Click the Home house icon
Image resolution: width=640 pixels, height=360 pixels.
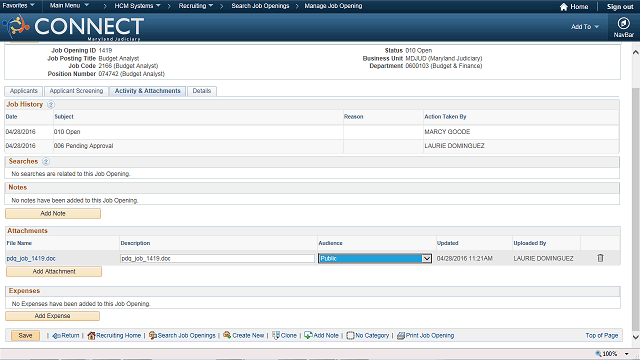tap(564, 7)
